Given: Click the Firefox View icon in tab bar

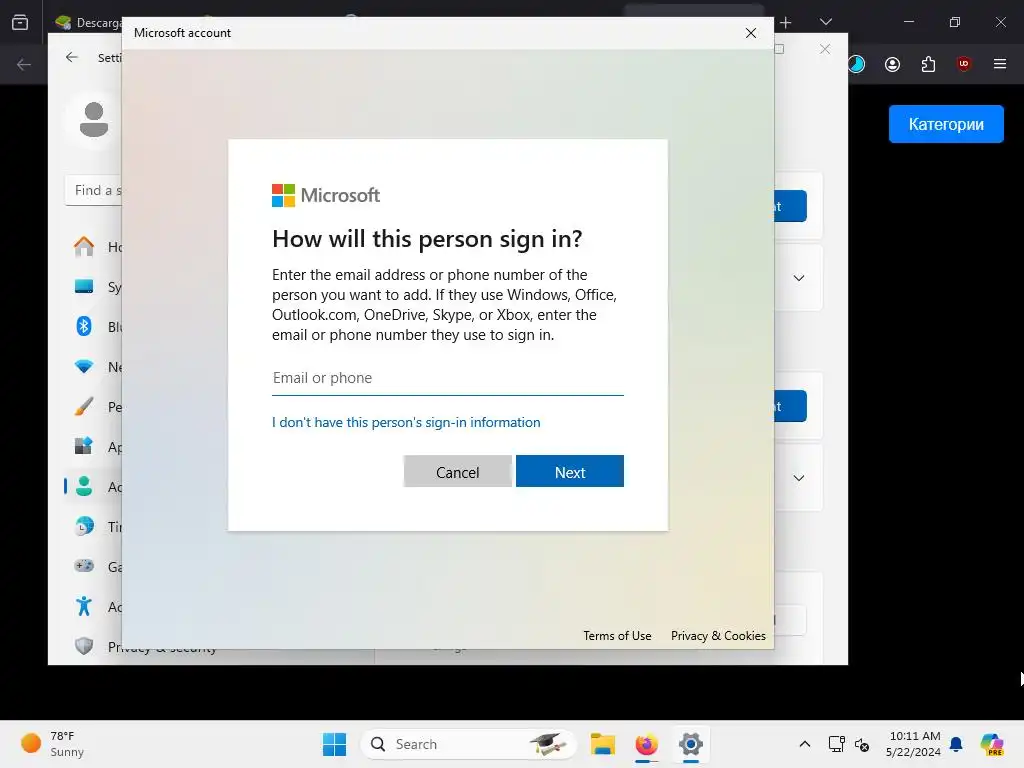Looking at the screenshot, I should point(20,22).
